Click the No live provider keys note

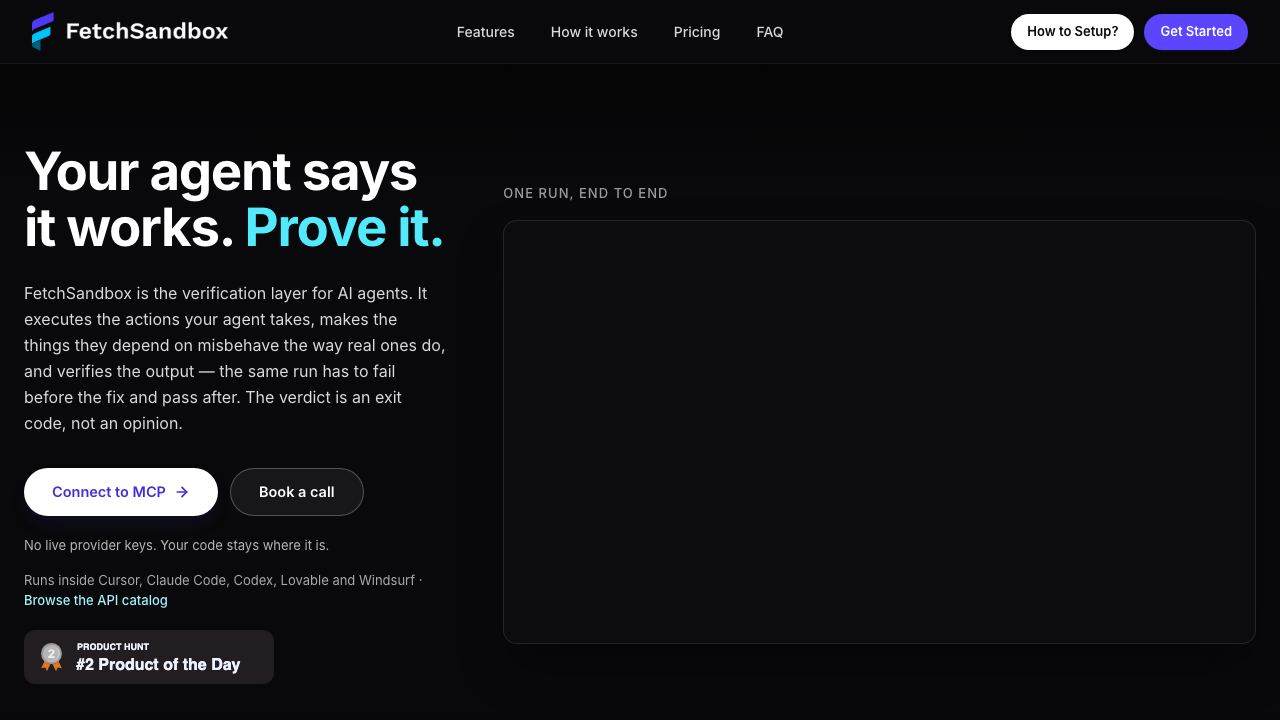176,545
